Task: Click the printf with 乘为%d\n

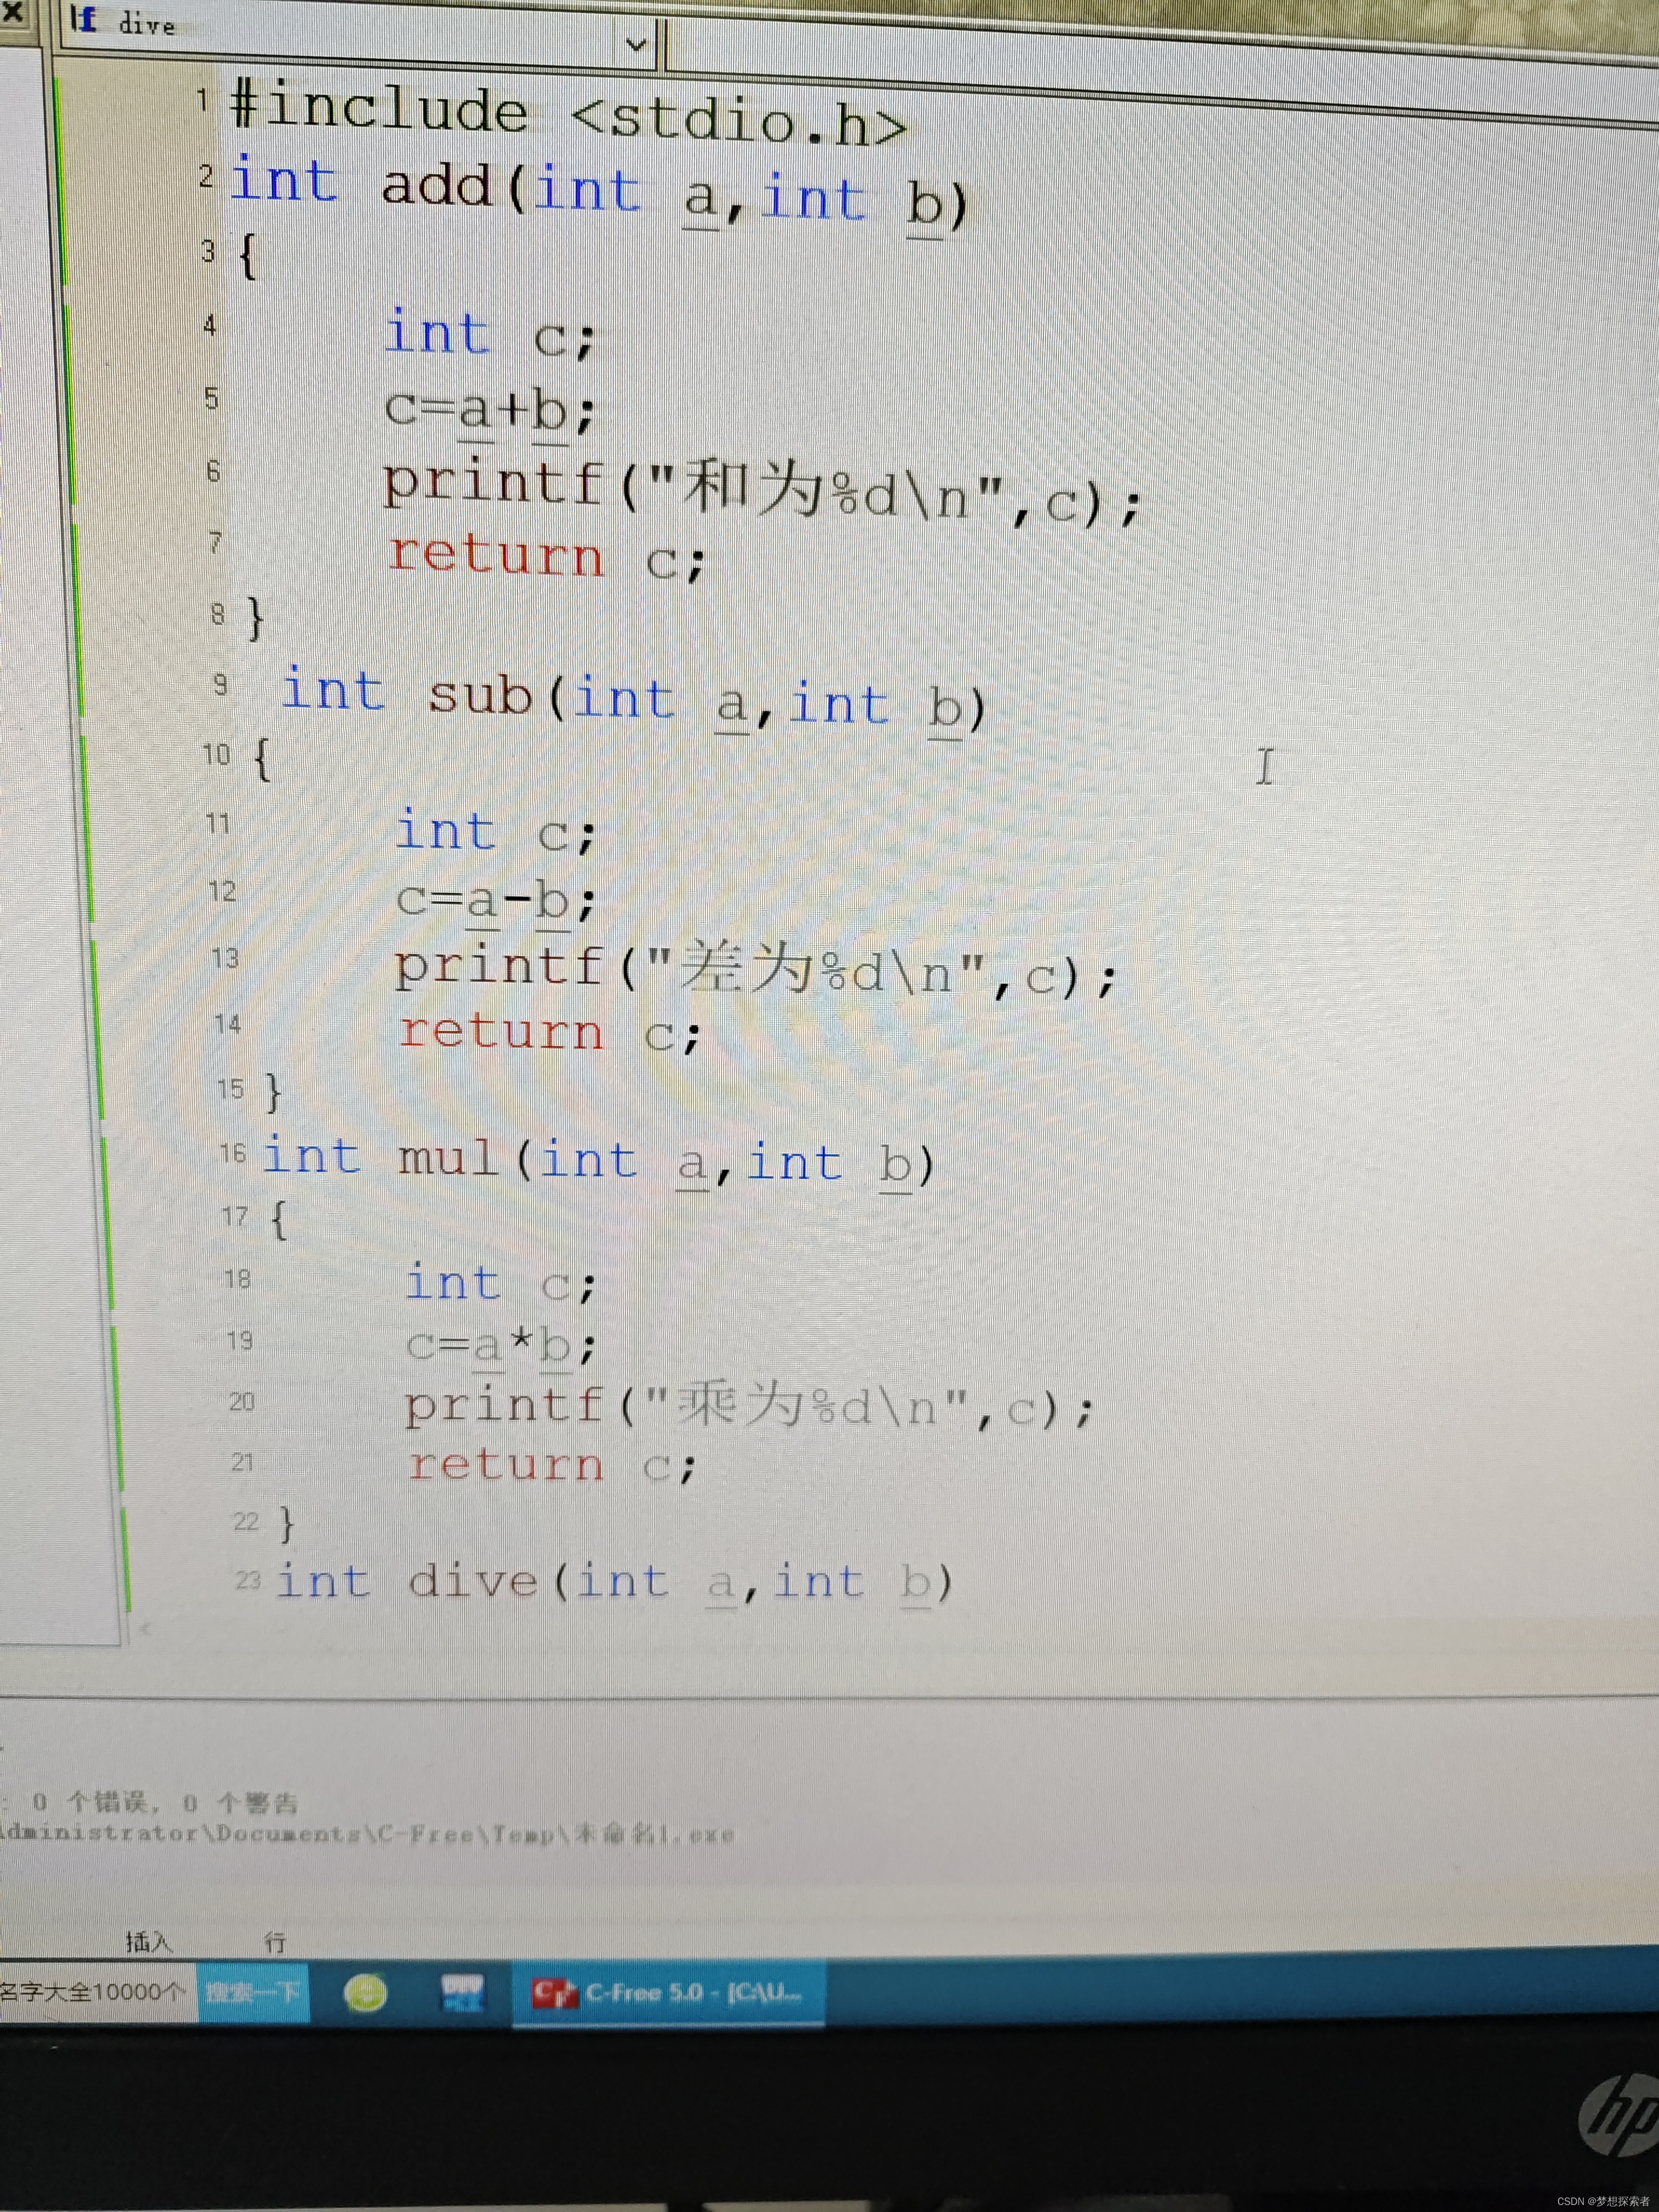Action: pos(750,1407)
